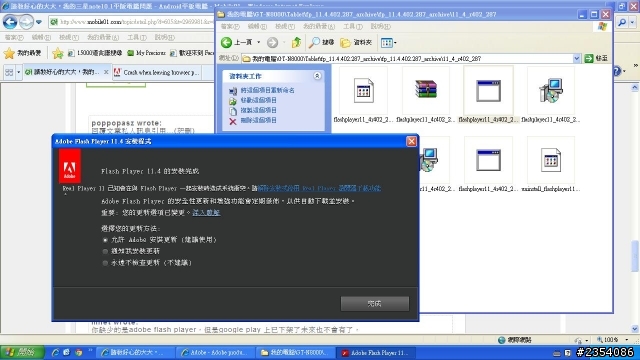
Task: Click the 深入瞭解 learn more link
Action: click(206, 213)
